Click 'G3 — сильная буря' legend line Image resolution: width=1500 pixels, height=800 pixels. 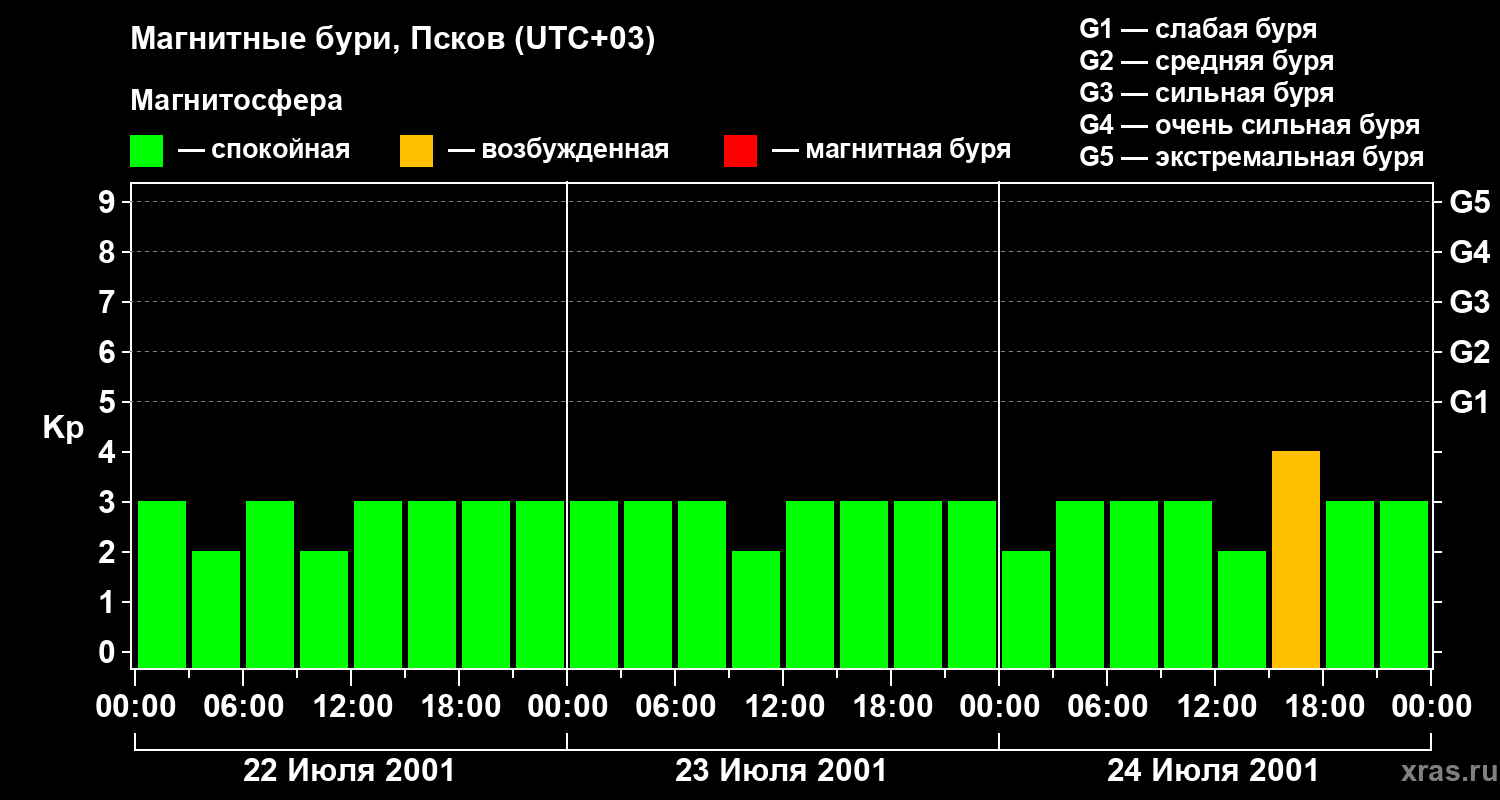click(1206, 93)
